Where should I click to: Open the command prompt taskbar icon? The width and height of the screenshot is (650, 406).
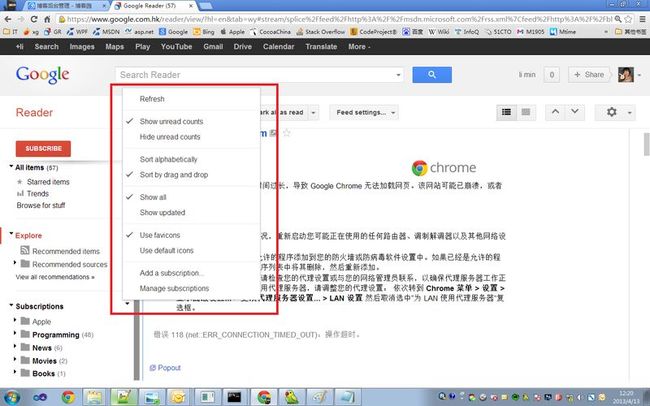[x=235, y=397]
